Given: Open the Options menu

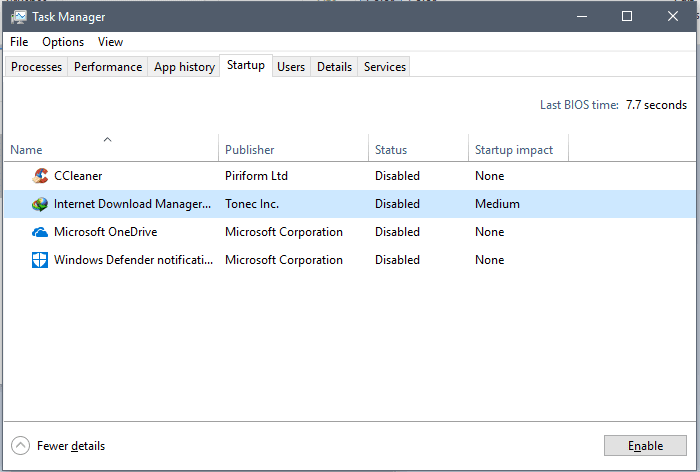Looking at the screenshot, I should click(x=63, y=42).
